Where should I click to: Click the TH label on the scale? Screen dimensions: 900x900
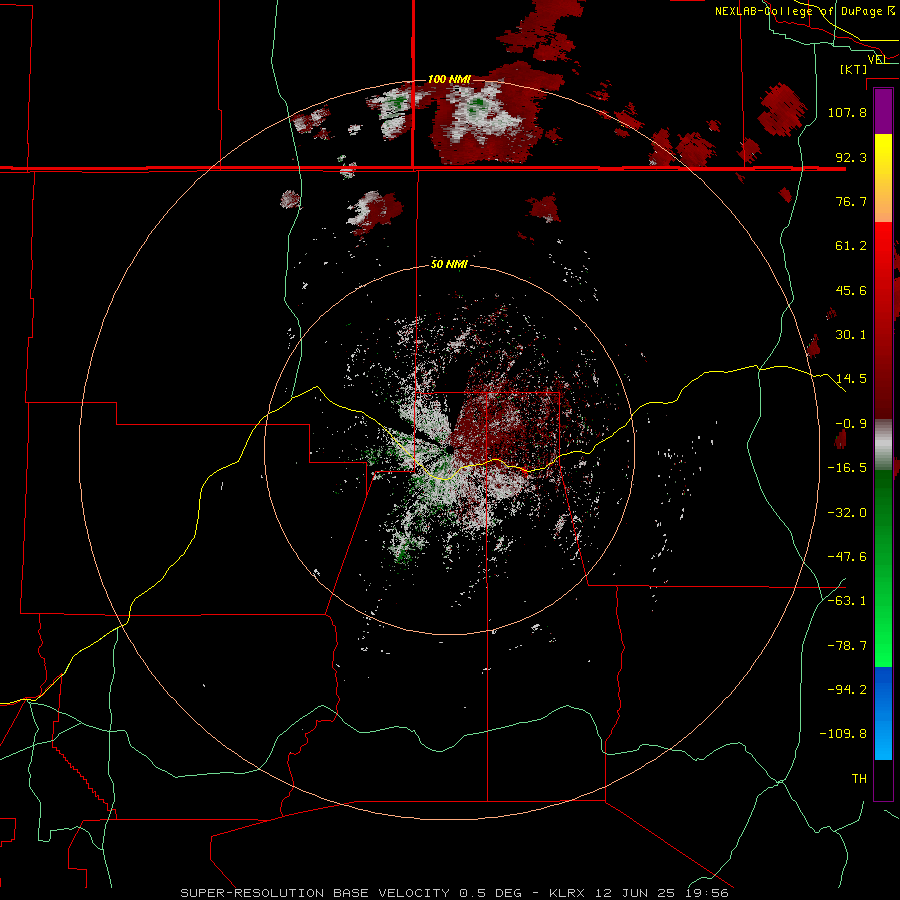click(x=859, y=779)
